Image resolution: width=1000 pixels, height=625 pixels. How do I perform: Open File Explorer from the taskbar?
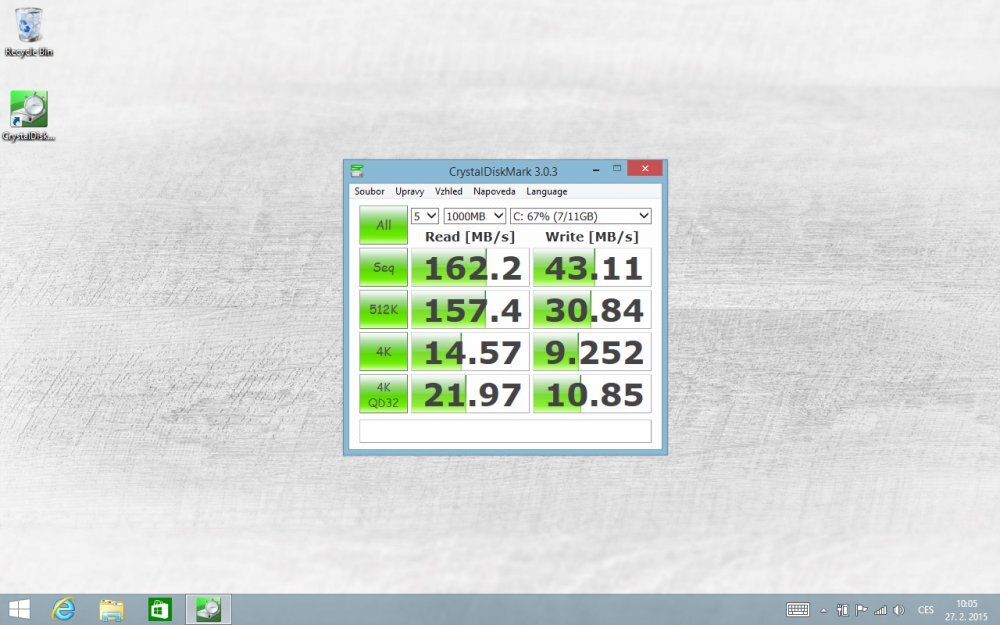click(x=111, y=609)
